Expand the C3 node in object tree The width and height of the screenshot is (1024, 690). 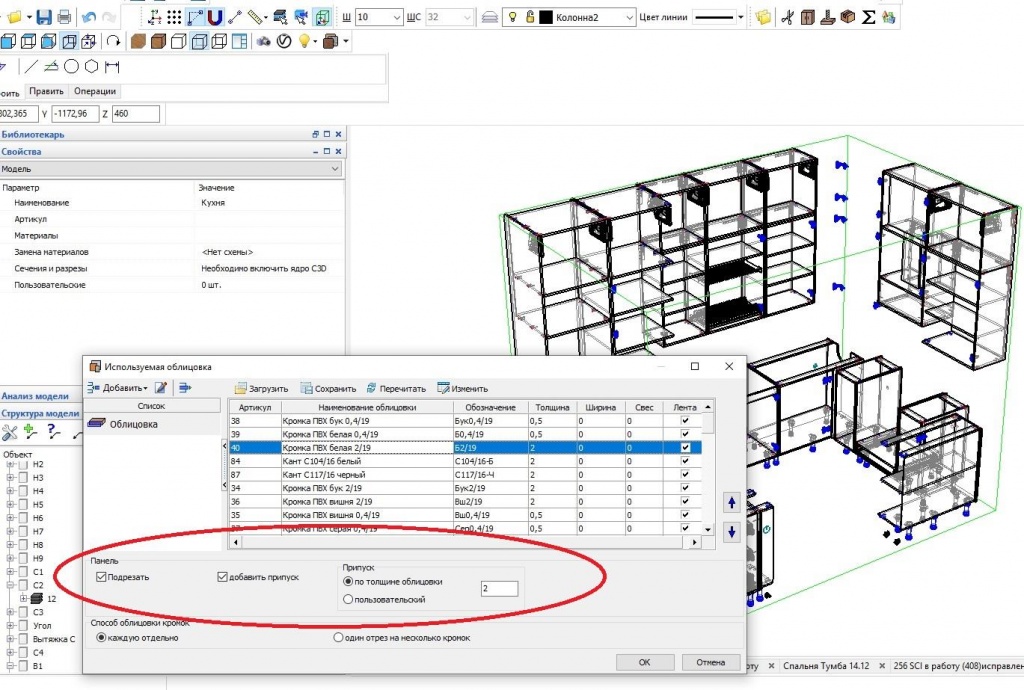11,612
